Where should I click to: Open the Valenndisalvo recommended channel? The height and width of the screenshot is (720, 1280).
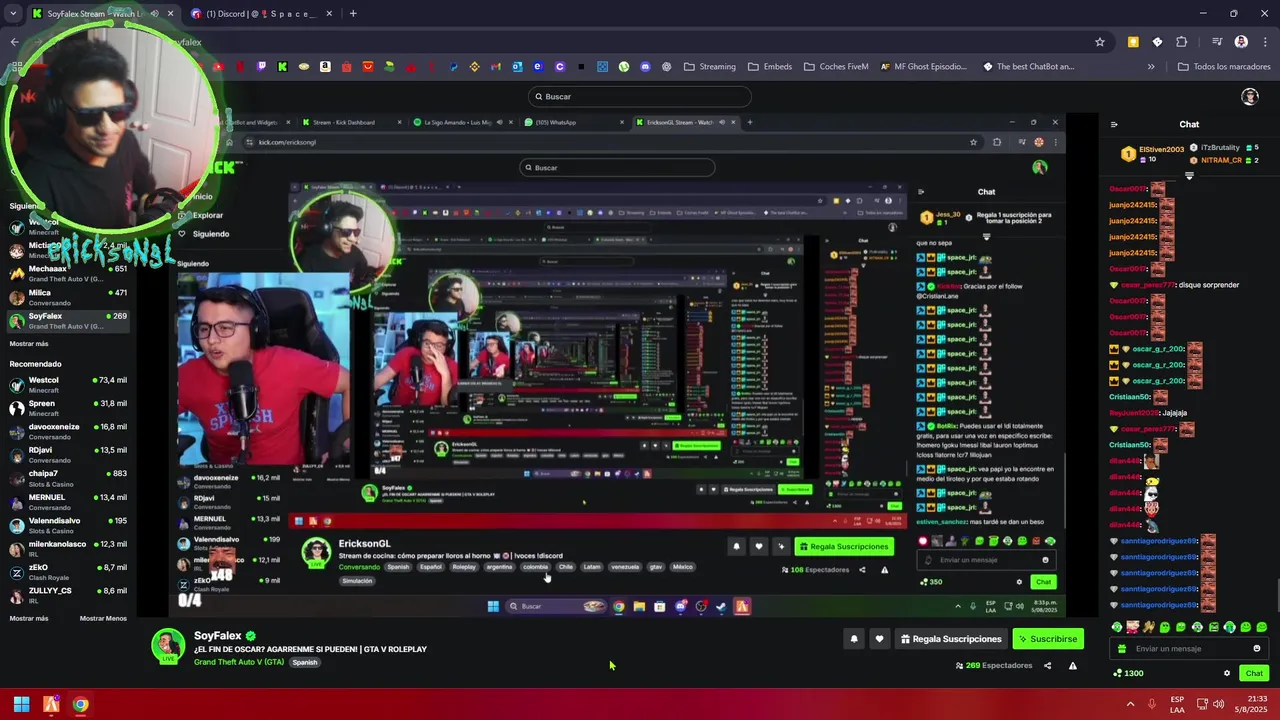[68, 526]
